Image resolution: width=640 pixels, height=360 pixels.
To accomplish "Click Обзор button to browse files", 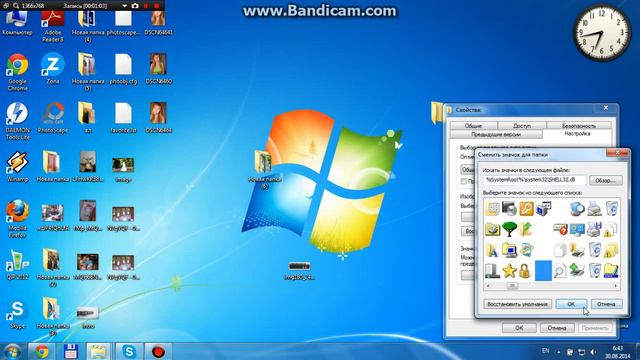I will click(x=605, y=180).
